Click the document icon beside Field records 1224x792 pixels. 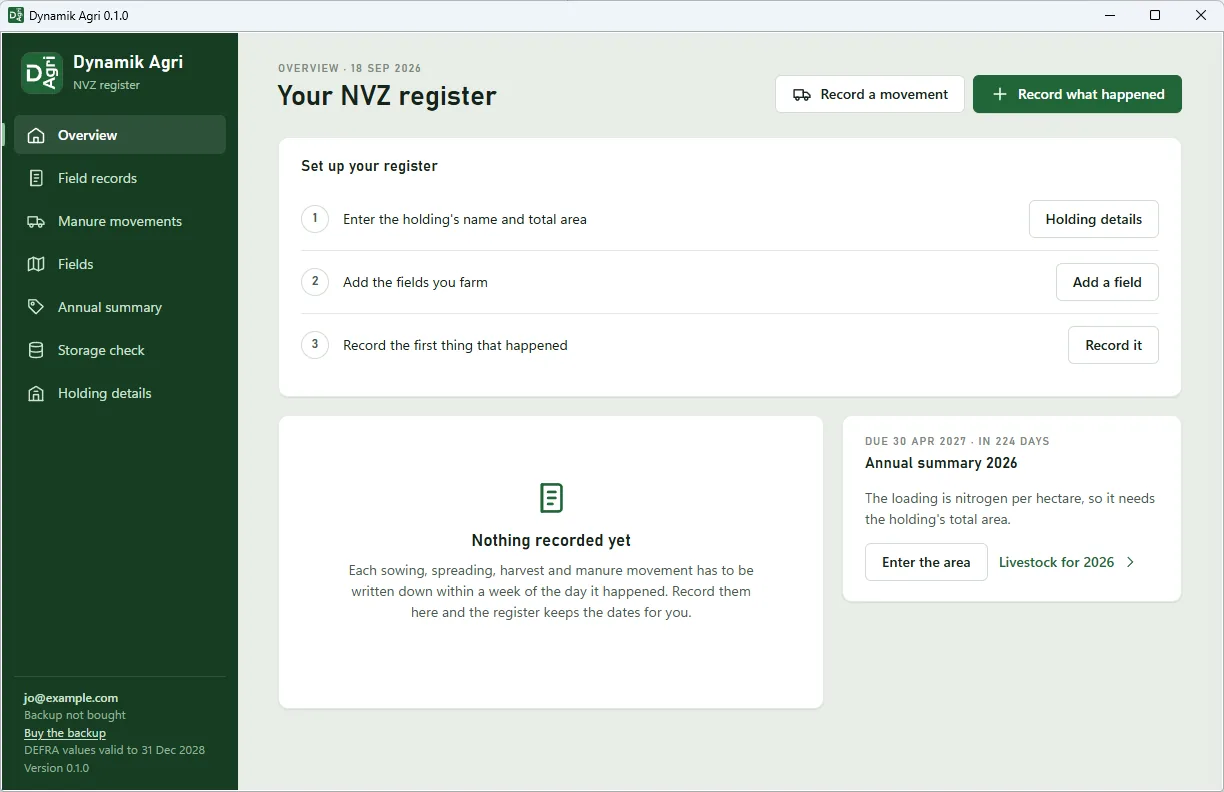pyautogui.click(x=36, y=178)
